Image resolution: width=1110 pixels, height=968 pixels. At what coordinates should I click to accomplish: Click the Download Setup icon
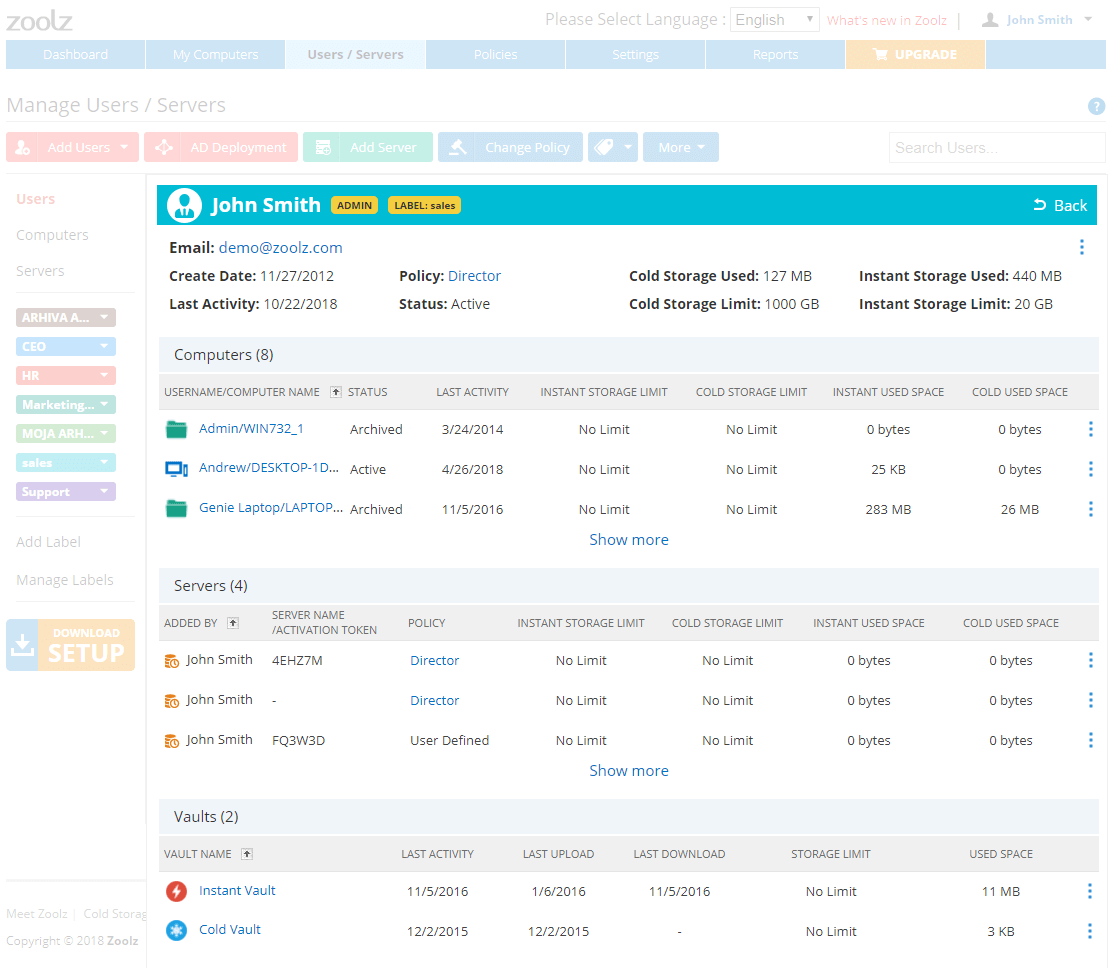22,645
